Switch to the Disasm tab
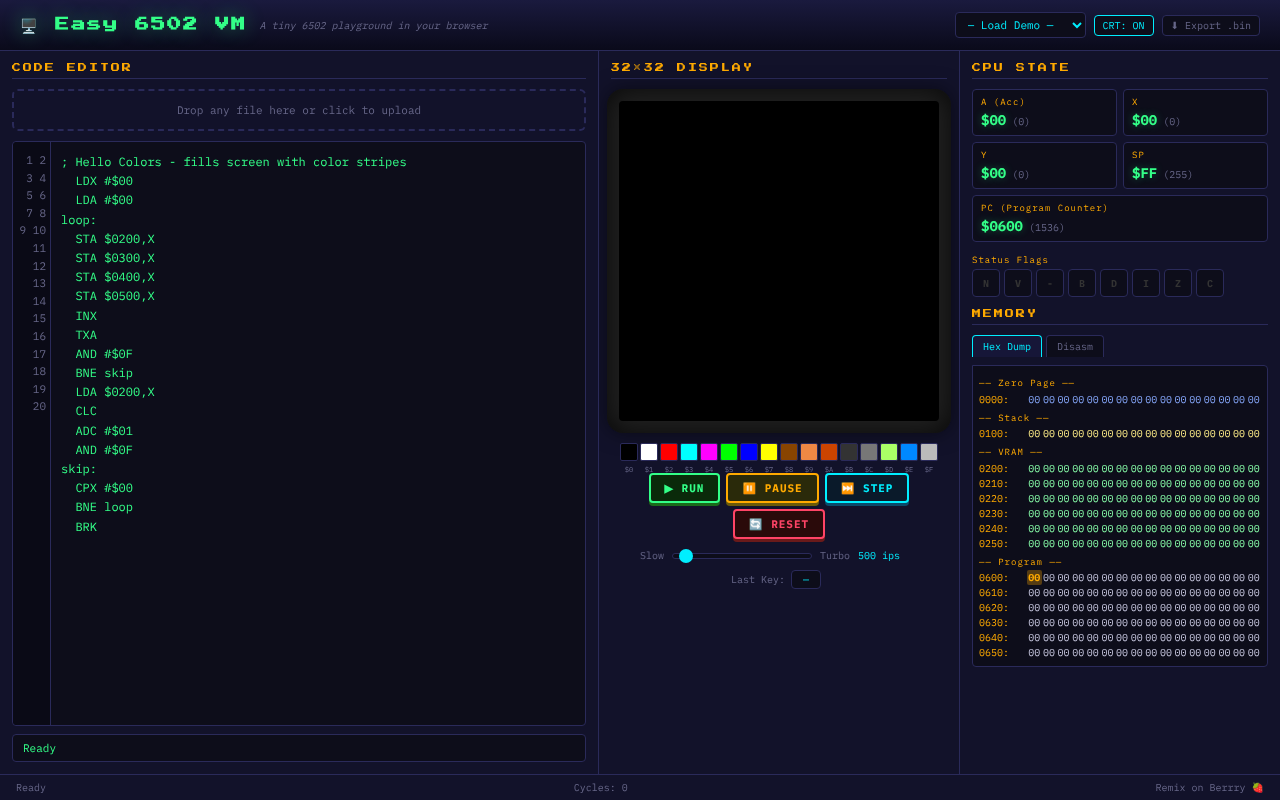Screen dimensions: 1280x800 1074,346
